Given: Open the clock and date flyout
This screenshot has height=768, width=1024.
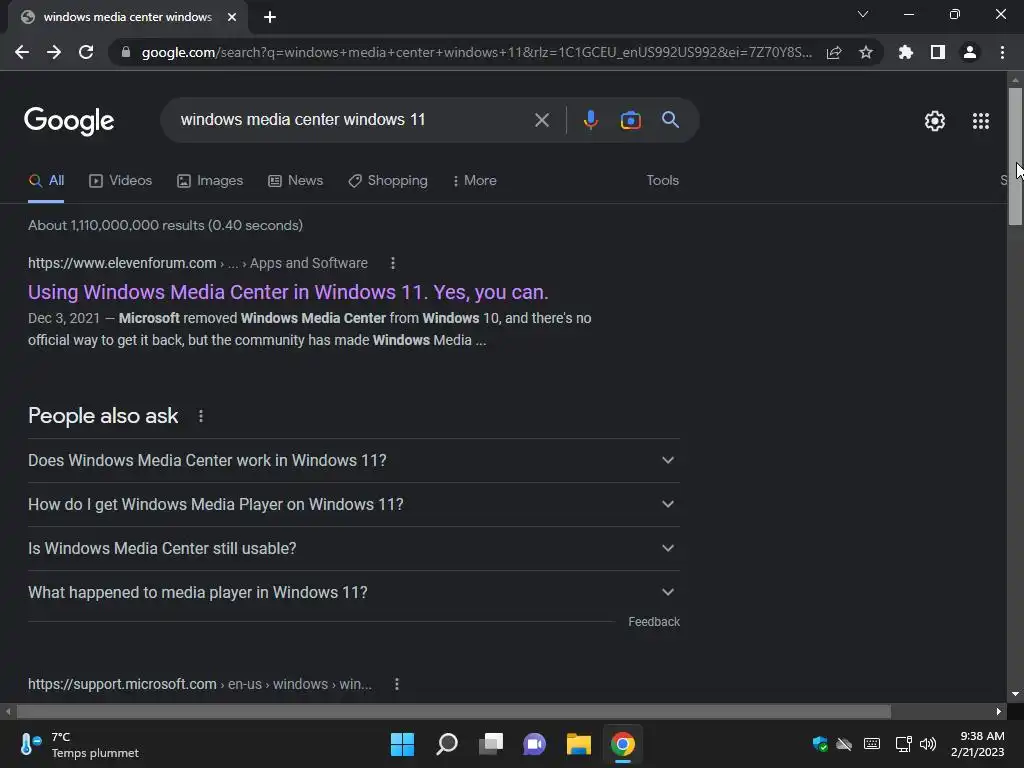Looking at the screenshot, I should point(978,744).
